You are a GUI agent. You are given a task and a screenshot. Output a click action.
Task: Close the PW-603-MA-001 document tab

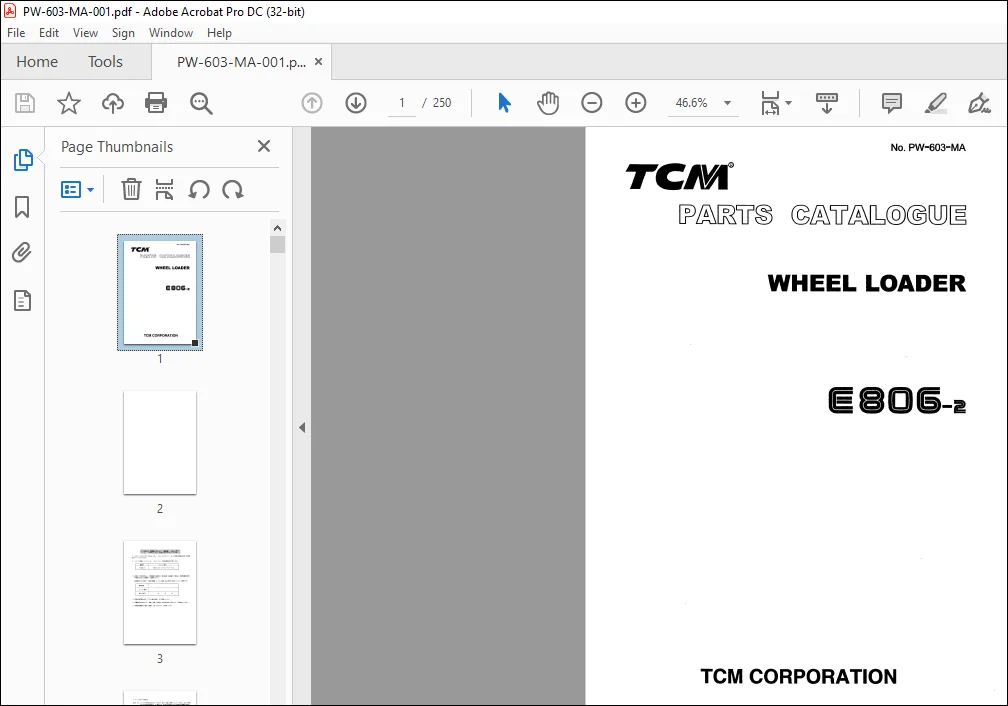[318, 62]
